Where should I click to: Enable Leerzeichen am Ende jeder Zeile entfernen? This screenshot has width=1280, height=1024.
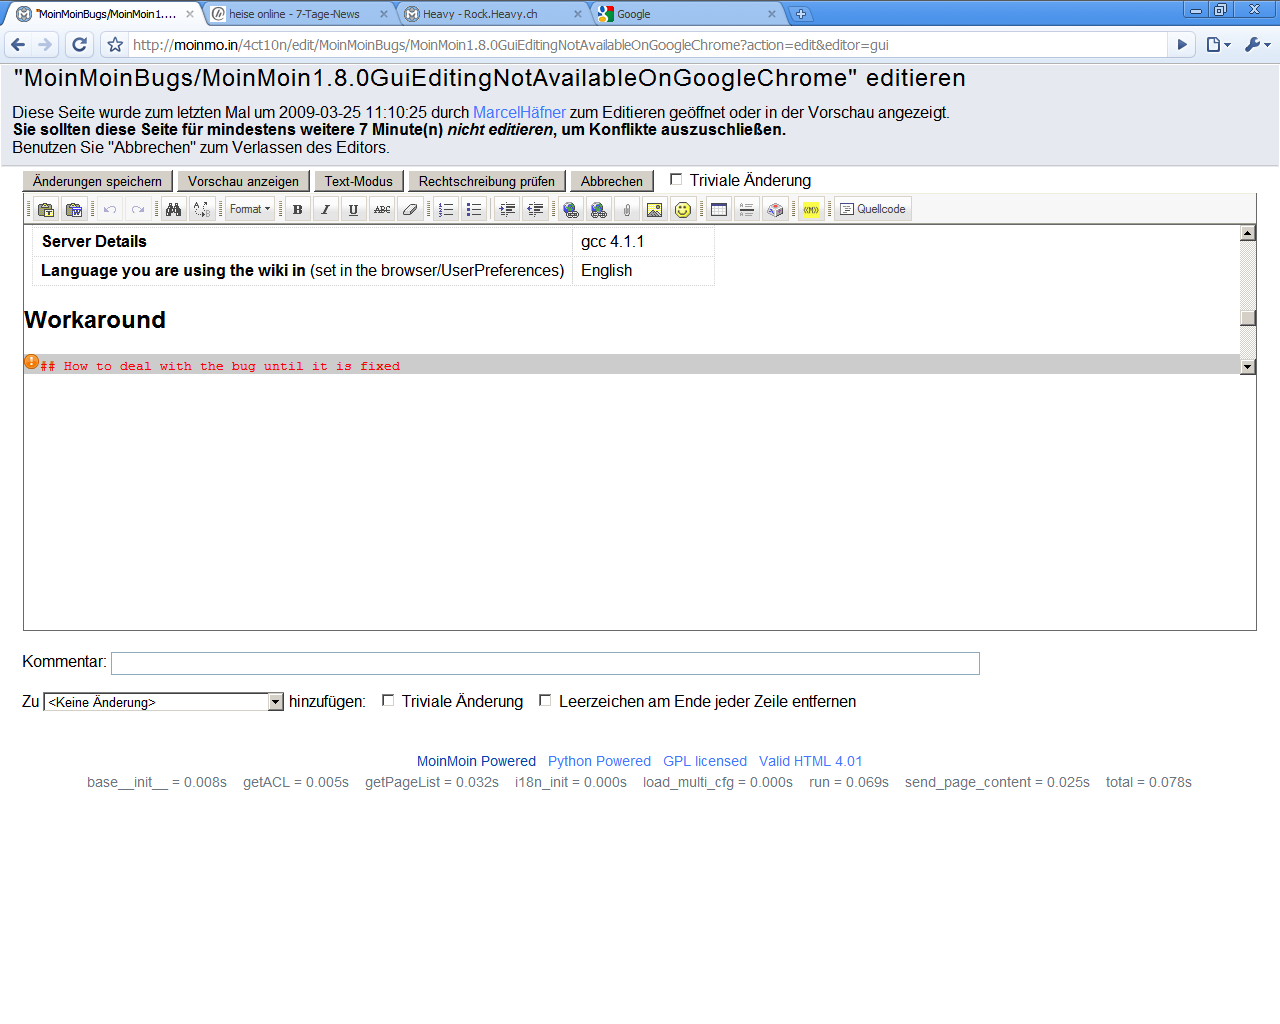click(x=545, y=701)
